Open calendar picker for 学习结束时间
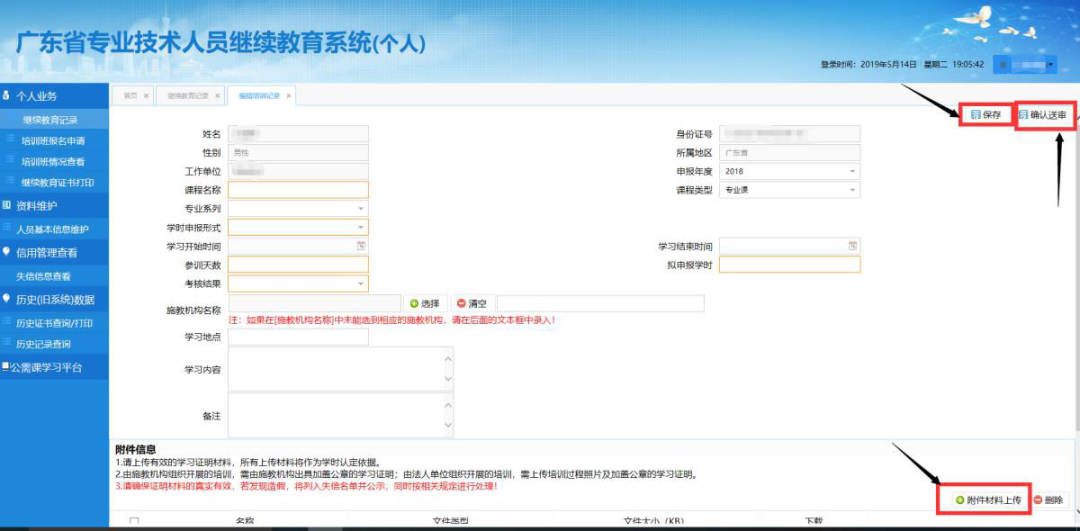 click(853, 246)
